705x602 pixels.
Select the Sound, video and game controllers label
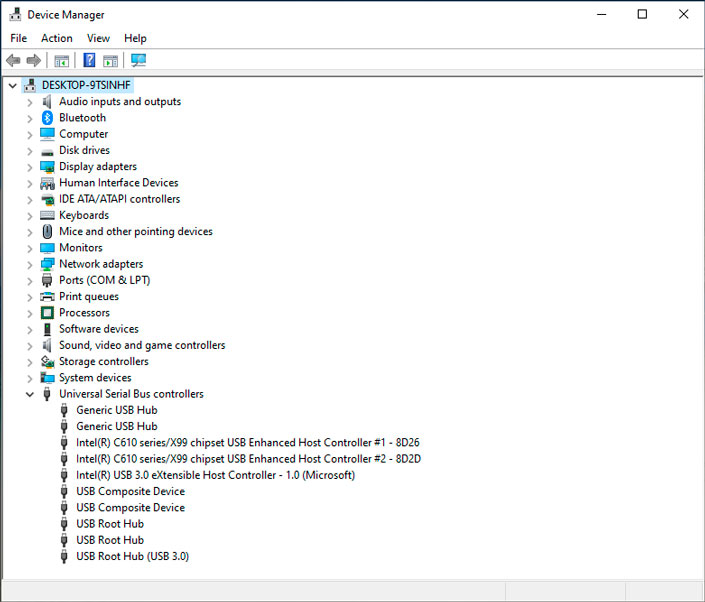[x=142, y=345]
